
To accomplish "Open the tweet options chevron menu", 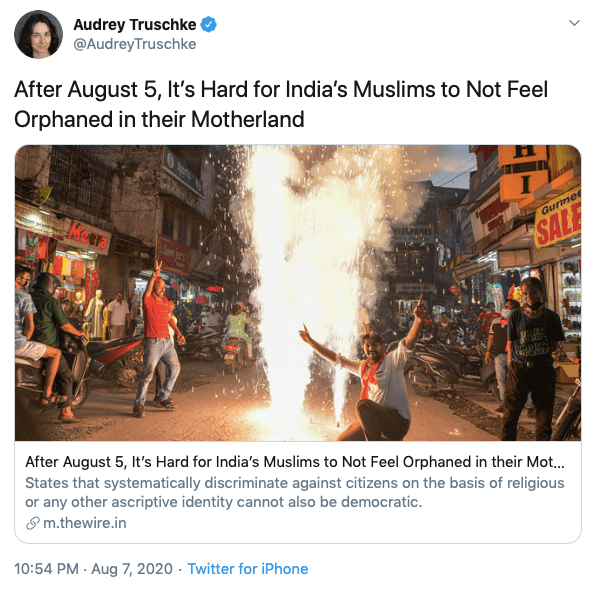I will (574, 23).
